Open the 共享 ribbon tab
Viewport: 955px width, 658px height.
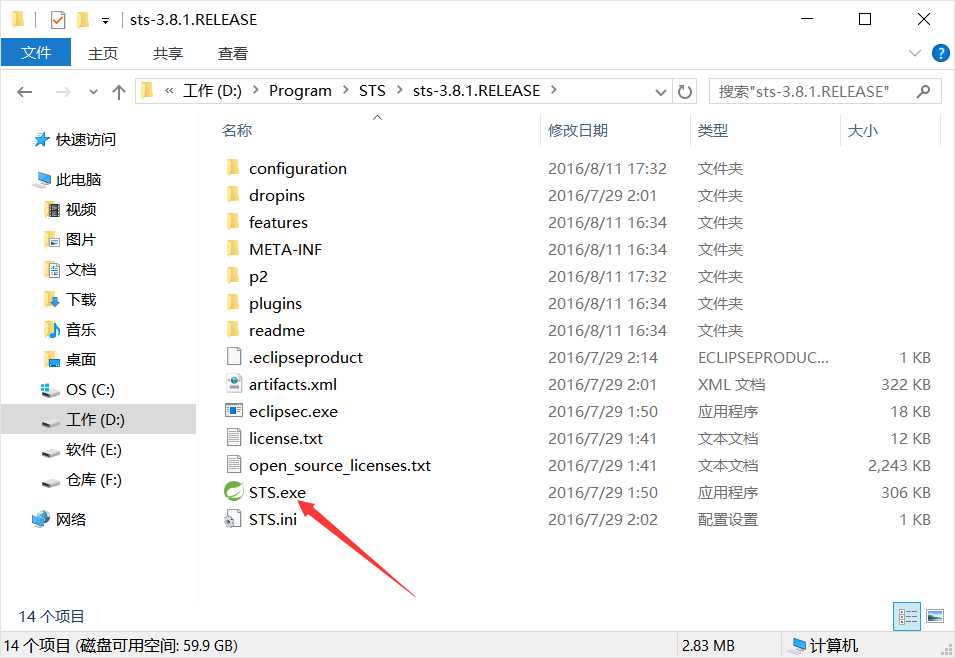168,54
